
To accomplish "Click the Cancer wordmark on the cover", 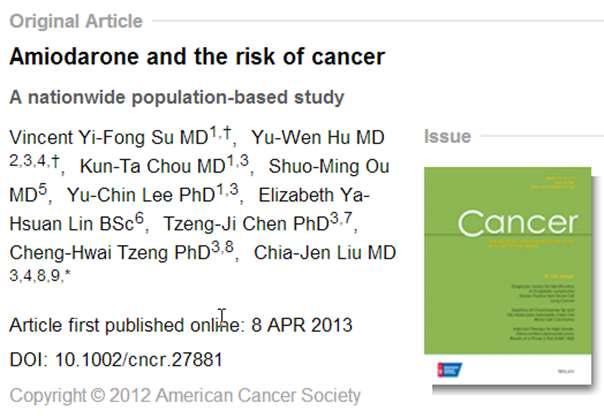I will click(x=518, y=223).
